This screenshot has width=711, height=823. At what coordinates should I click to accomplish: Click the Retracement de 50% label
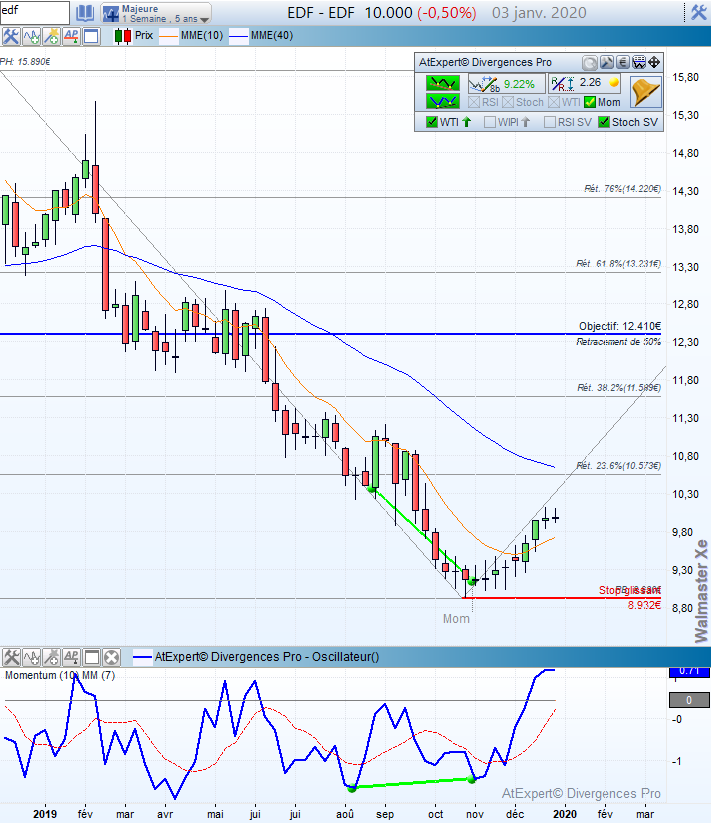[619, 342]
